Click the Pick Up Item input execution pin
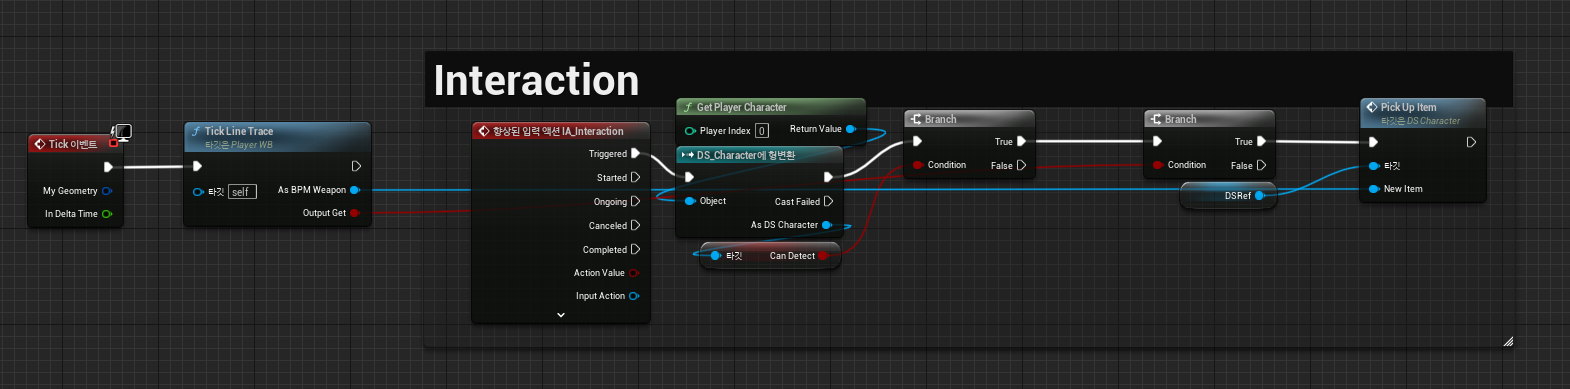The height and width of the screenshot is (389, 1570). point(1374,142)
